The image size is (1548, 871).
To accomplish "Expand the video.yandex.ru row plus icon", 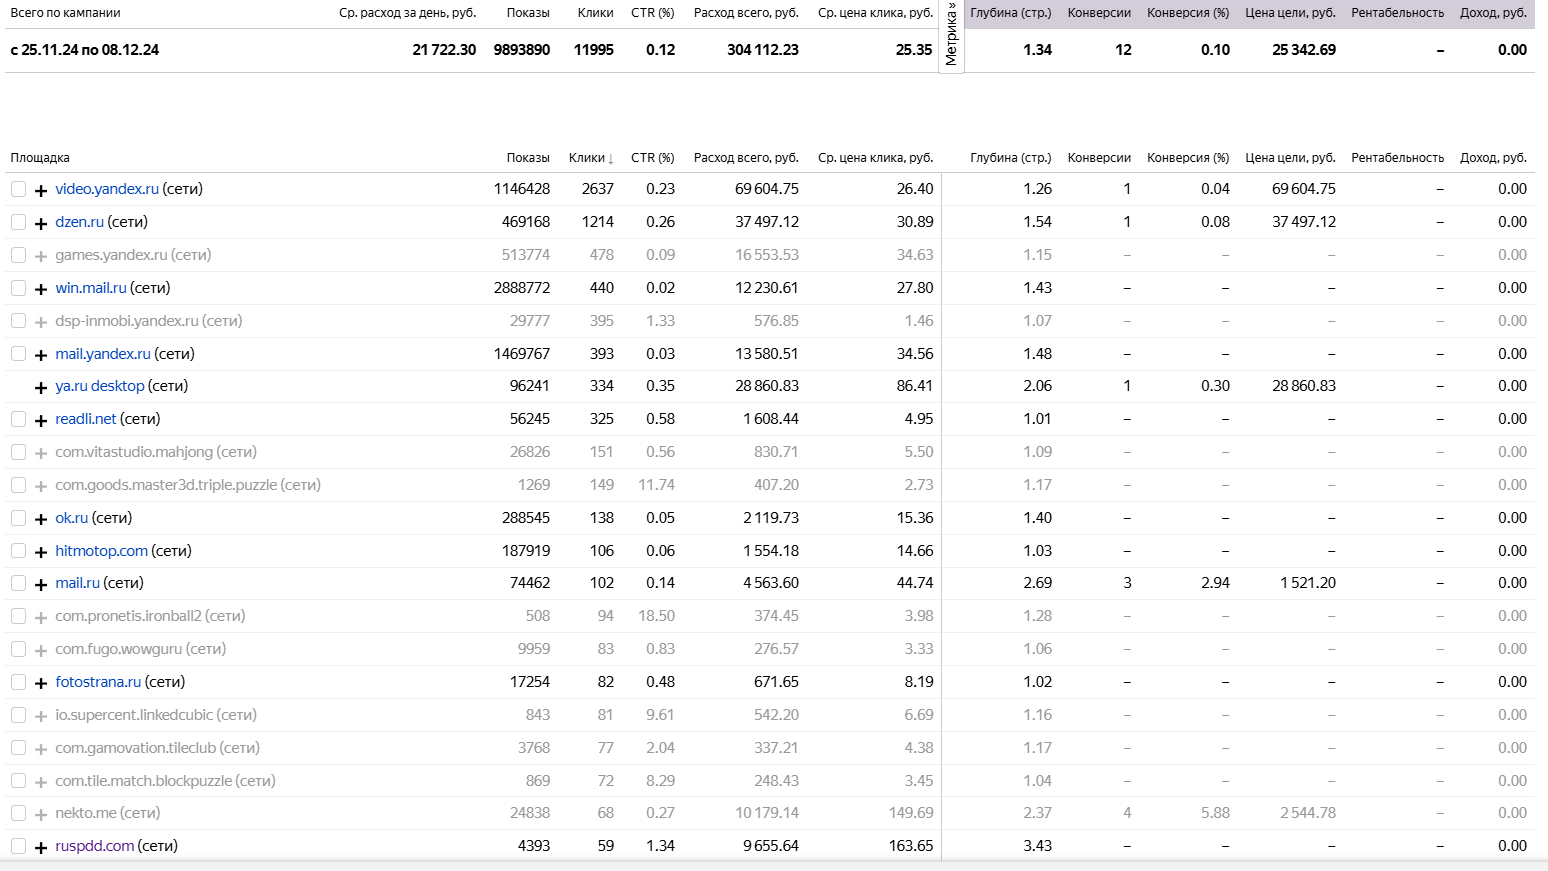I will (x=41, y=190).
